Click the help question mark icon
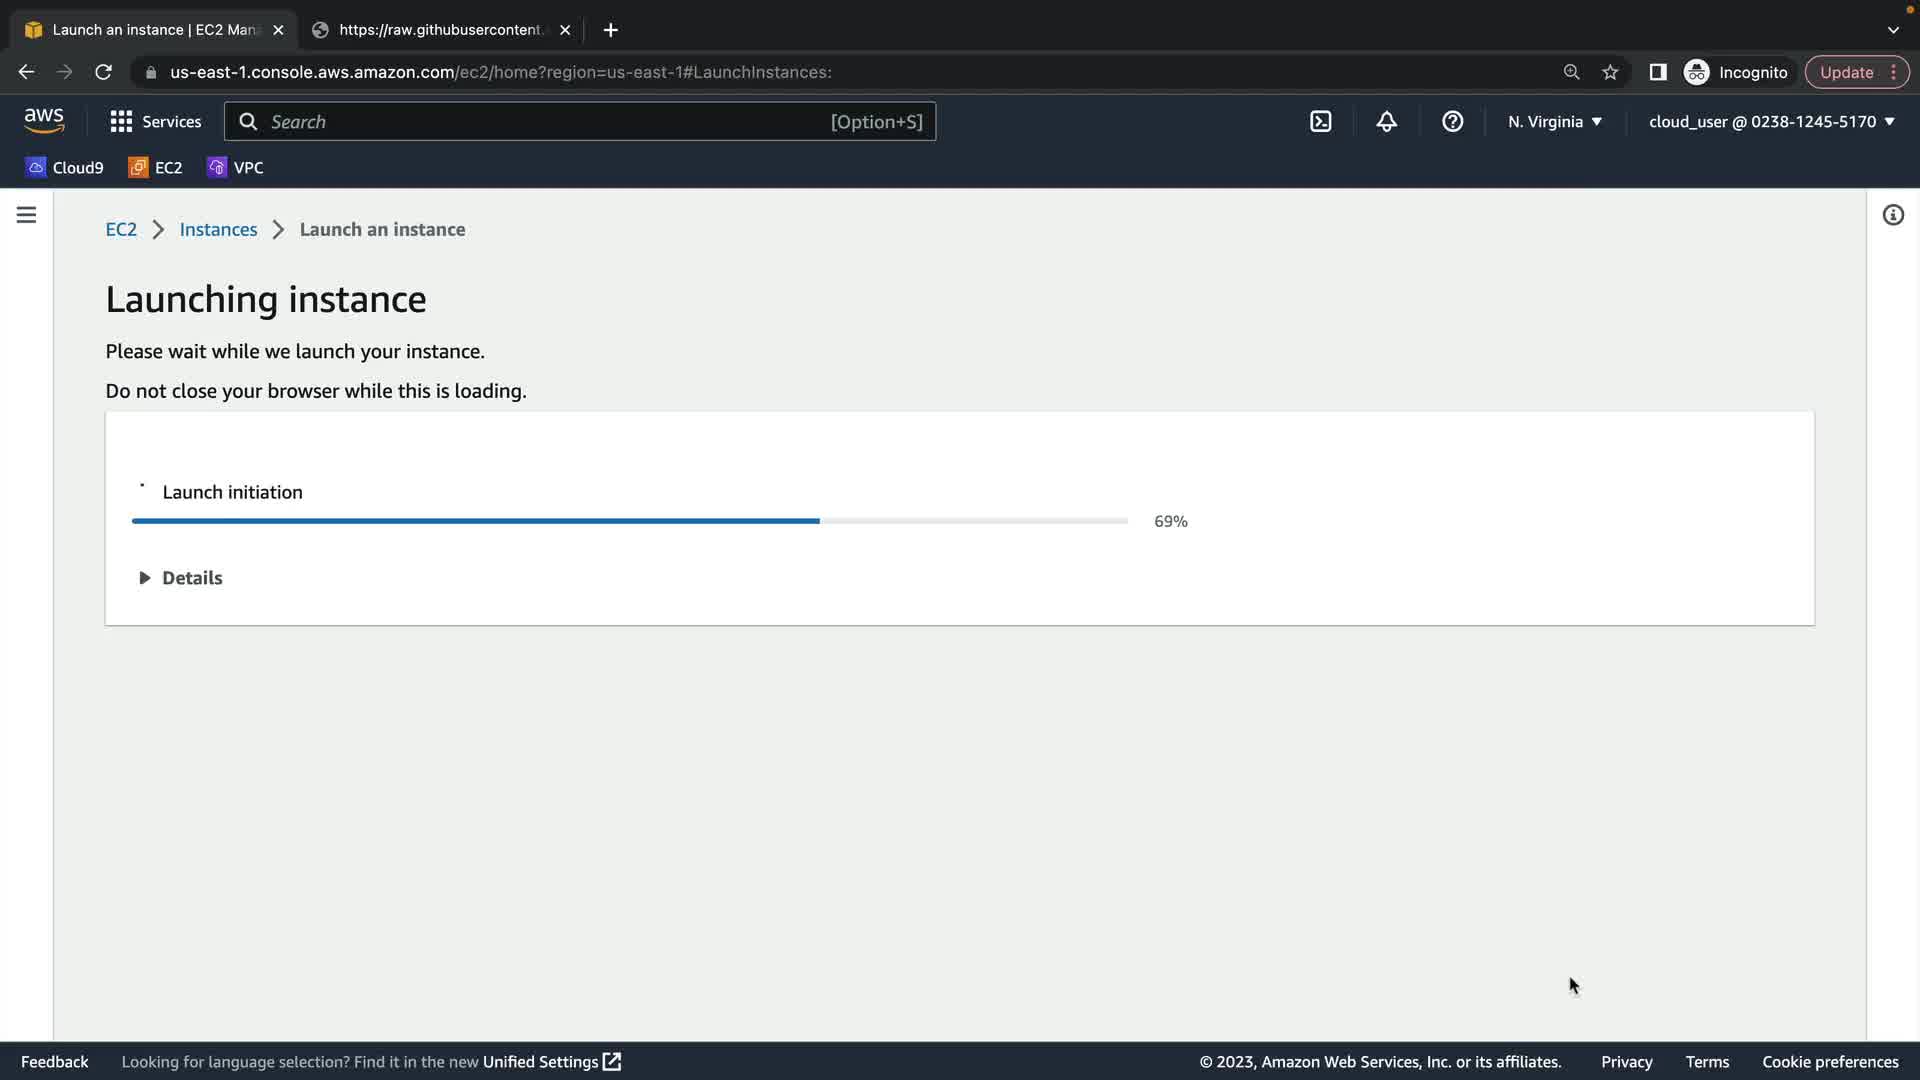 coord(1452,122)
